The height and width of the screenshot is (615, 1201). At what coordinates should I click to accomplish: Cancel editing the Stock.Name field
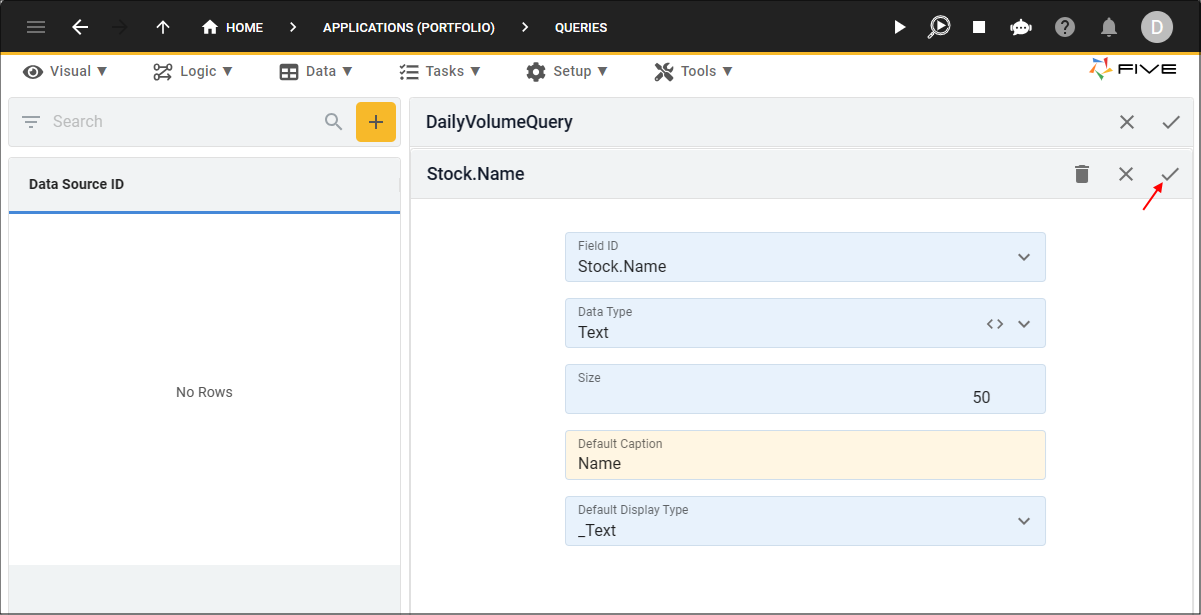coord(1126,174)
